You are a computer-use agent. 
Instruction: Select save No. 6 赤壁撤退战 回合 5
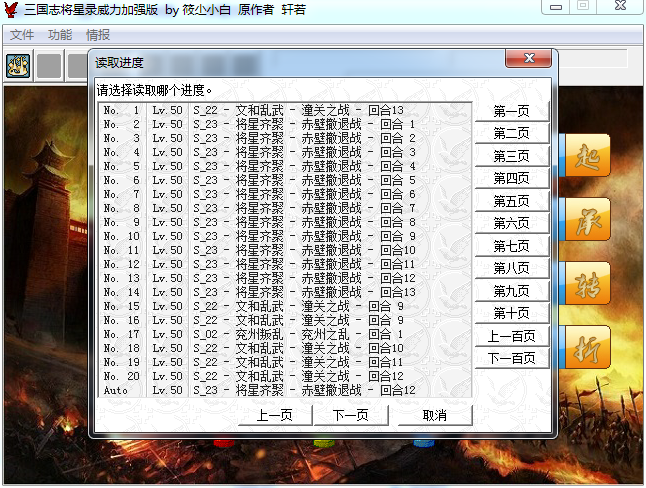(285, 181)
